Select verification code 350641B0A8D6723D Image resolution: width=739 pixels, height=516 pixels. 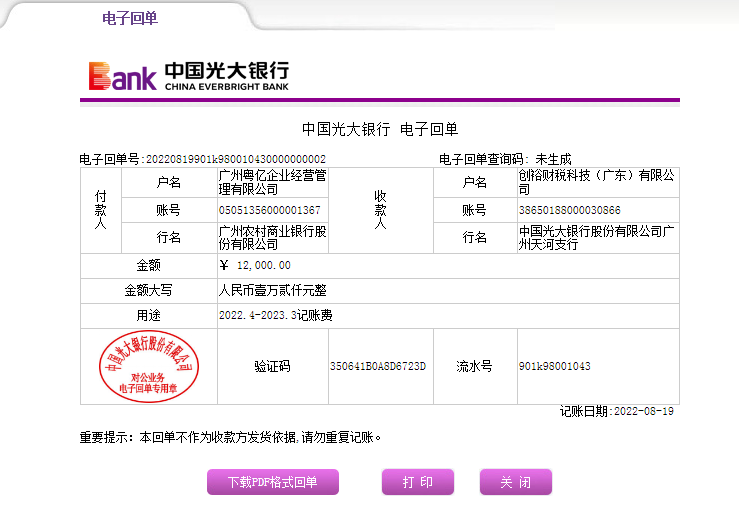378,366
